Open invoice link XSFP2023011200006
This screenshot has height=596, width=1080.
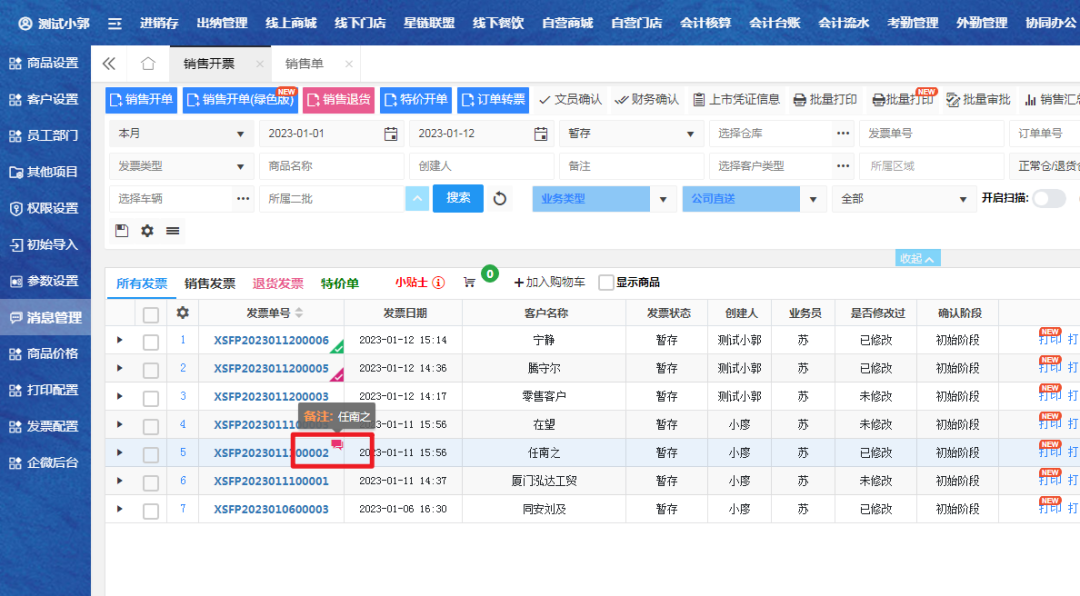tap(270, 341)
